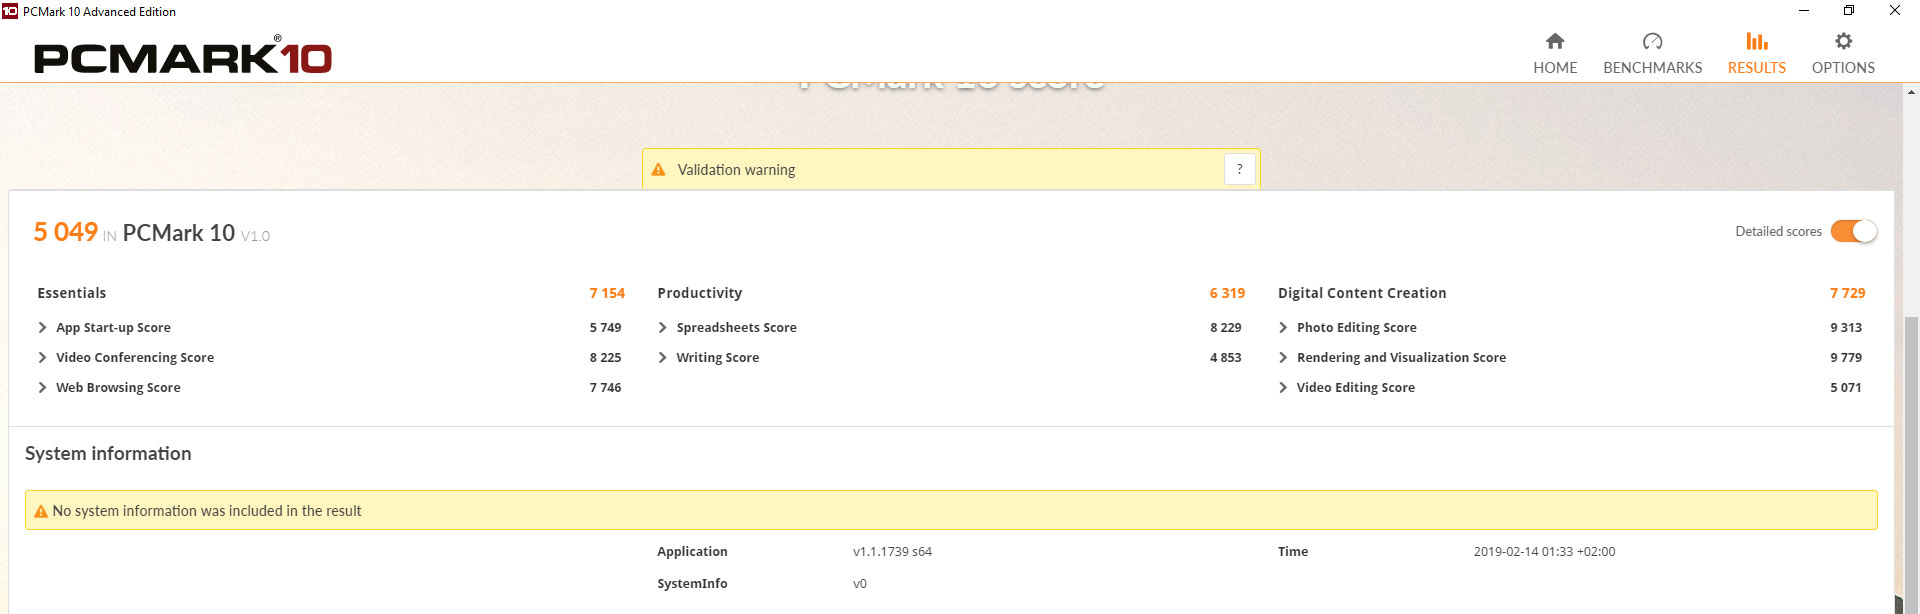Switch to the HOME tab label
The height and width of the screenshot is (614, 1920).
click(x=1555, y=67)
